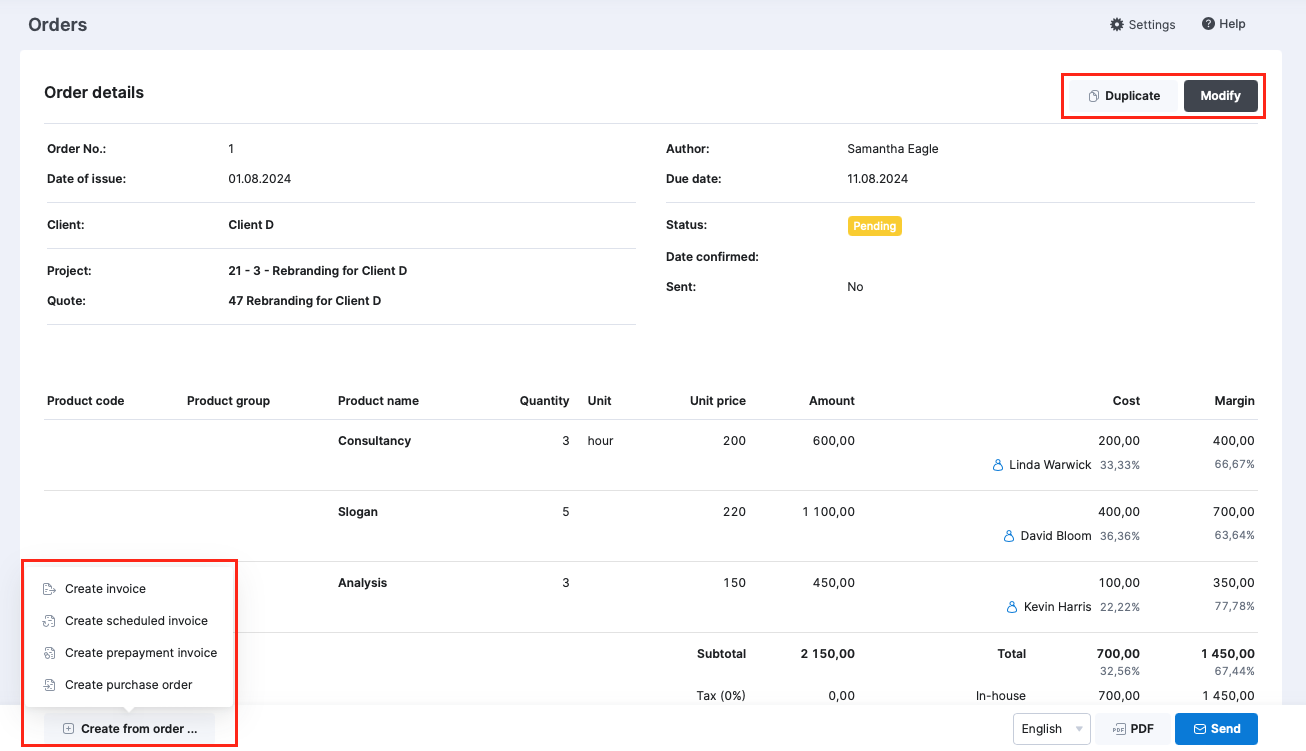Open Client D client link
The height and width of the screenshot is (751, 1306).
[251, 225]
